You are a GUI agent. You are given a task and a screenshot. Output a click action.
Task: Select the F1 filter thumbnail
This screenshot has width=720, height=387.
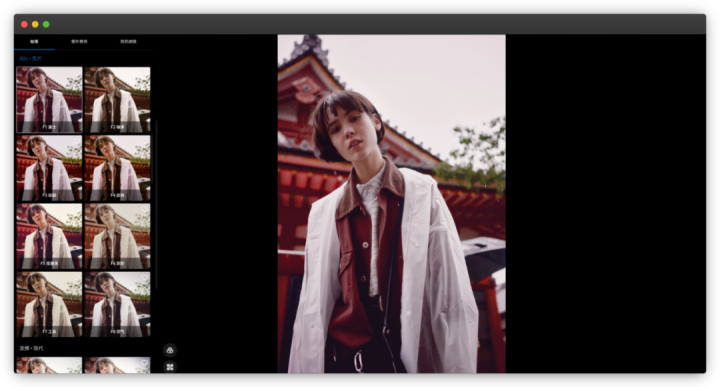[x=49, y=100]
